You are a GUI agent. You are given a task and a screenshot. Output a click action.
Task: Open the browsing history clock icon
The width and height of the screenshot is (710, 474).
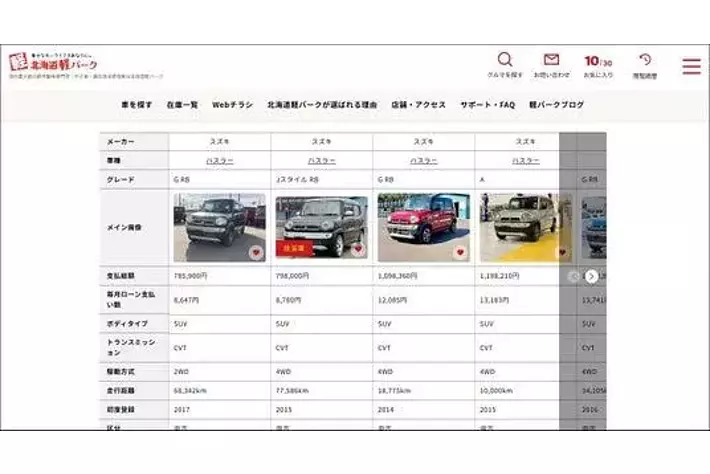click(x=645, y=61)
